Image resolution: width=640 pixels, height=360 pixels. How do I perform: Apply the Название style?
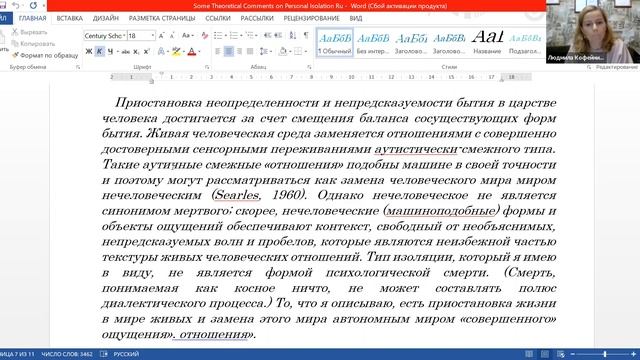coord(487,42)
